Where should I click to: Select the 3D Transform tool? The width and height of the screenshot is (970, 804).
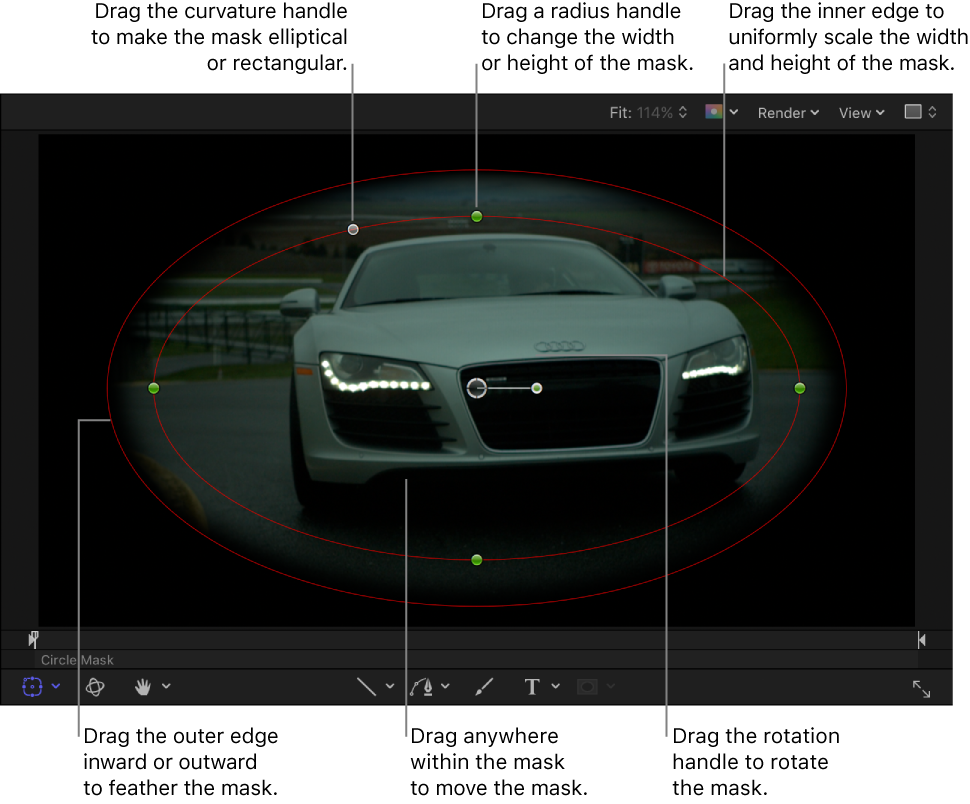click(x=95, y=687)
